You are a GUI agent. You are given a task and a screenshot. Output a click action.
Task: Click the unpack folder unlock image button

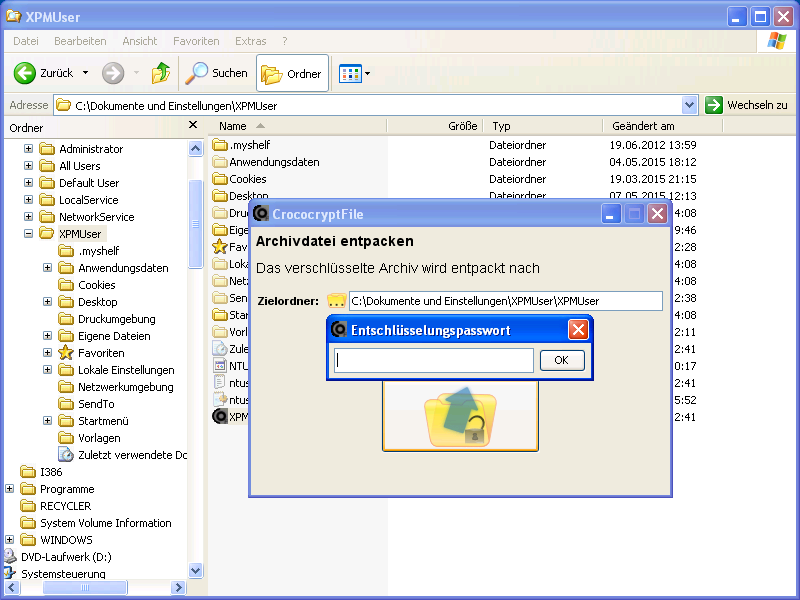pyautogui.click(x=461, y=416)
